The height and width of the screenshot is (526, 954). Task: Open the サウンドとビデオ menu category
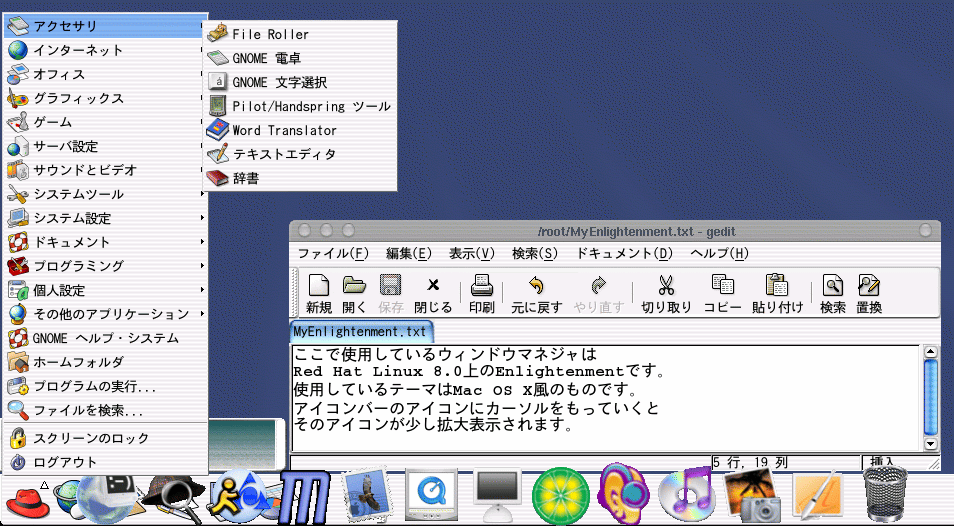[105, 170]
